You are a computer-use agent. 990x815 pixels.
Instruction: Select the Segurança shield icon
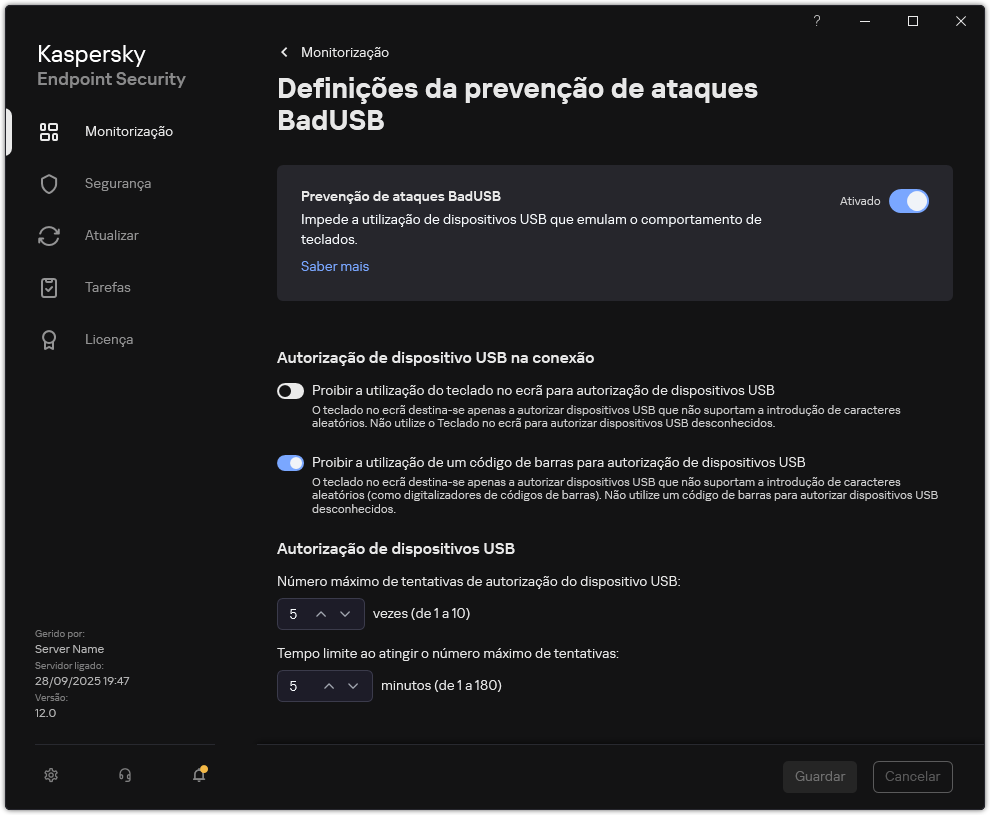point(49,183)
